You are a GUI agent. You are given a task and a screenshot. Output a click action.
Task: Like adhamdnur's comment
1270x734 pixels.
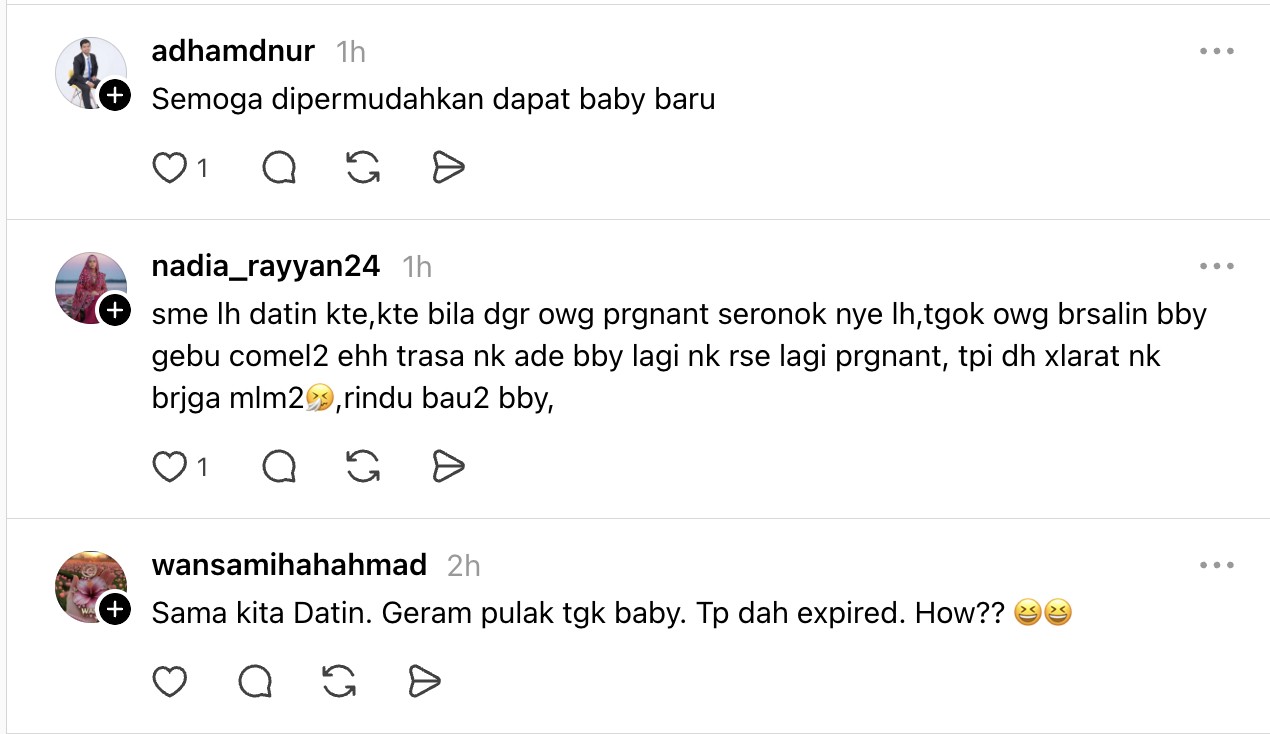coord(170,168)
